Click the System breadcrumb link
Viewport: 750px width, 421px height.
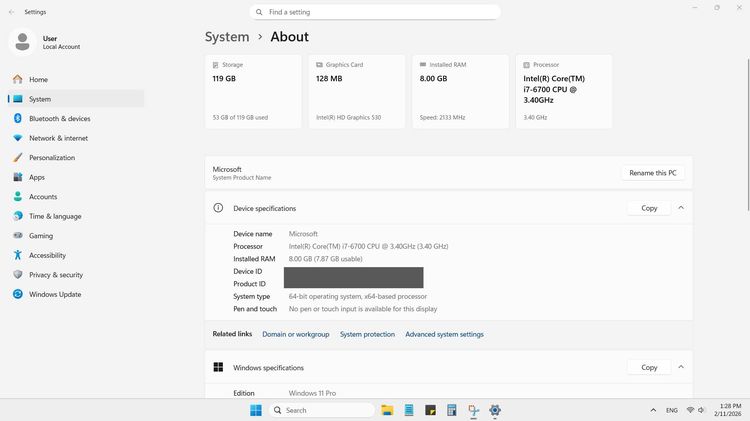click(227, 37)
